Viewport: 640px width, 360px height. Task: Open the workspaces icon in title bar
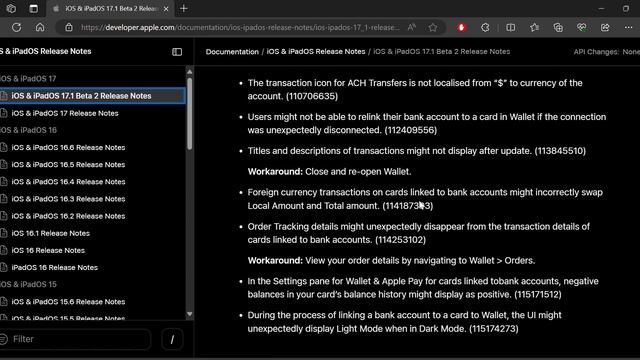pos(11,9)
